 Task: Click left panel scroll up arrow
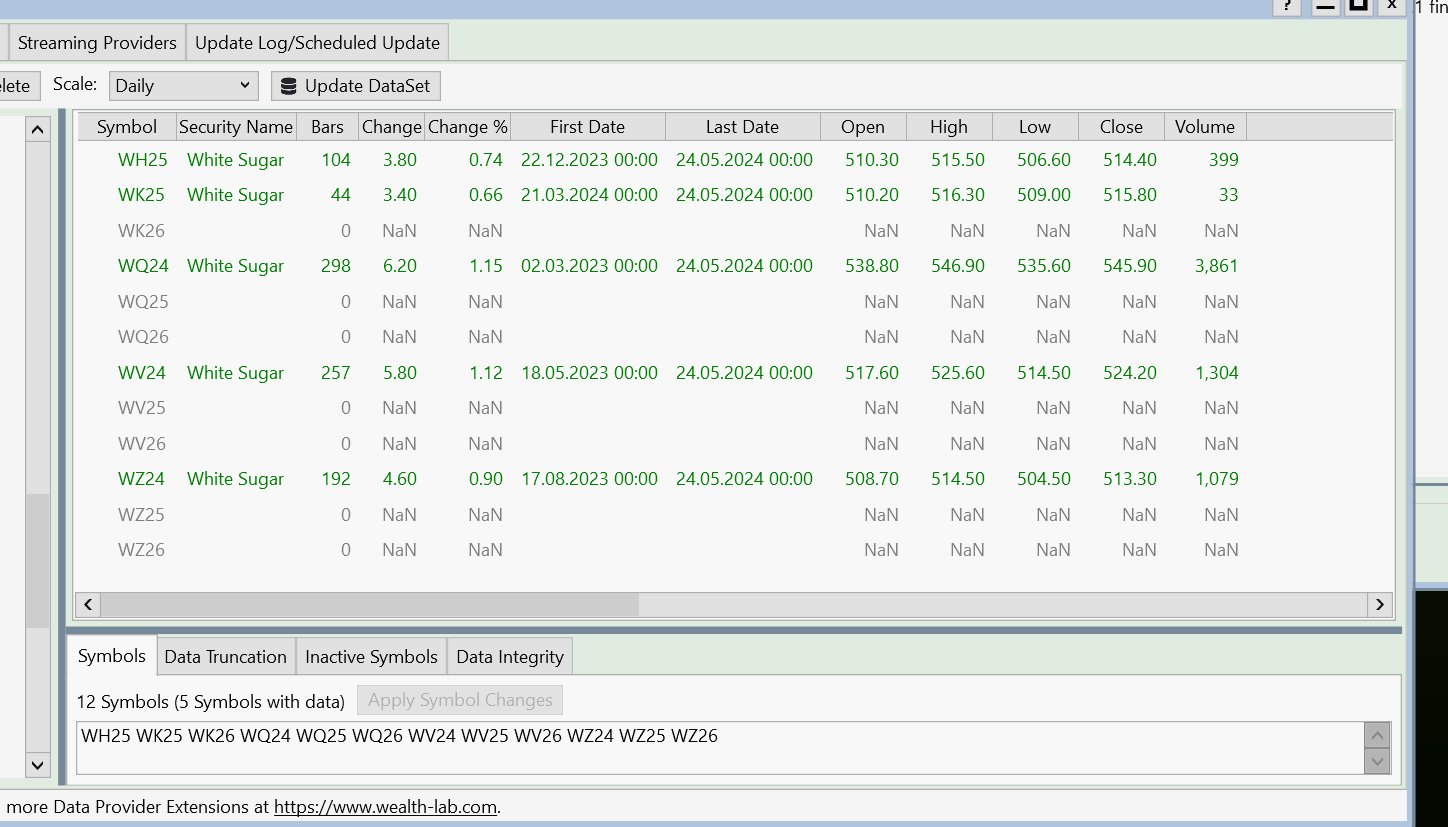coord(37,129)
